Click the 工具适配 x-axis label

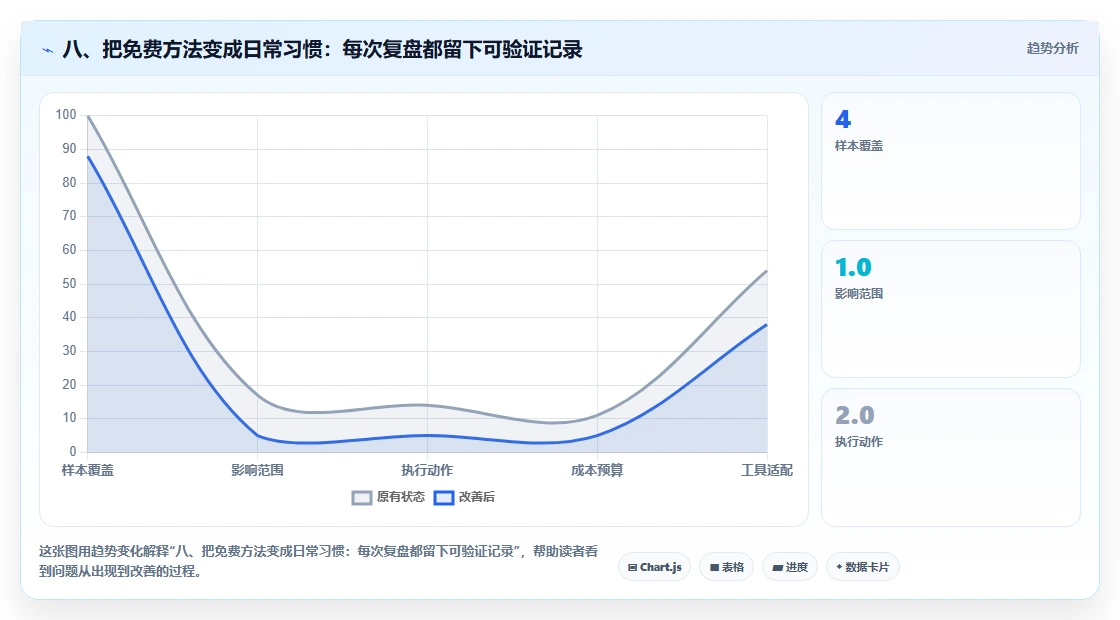pyautogui.click(x=766, y=470)
